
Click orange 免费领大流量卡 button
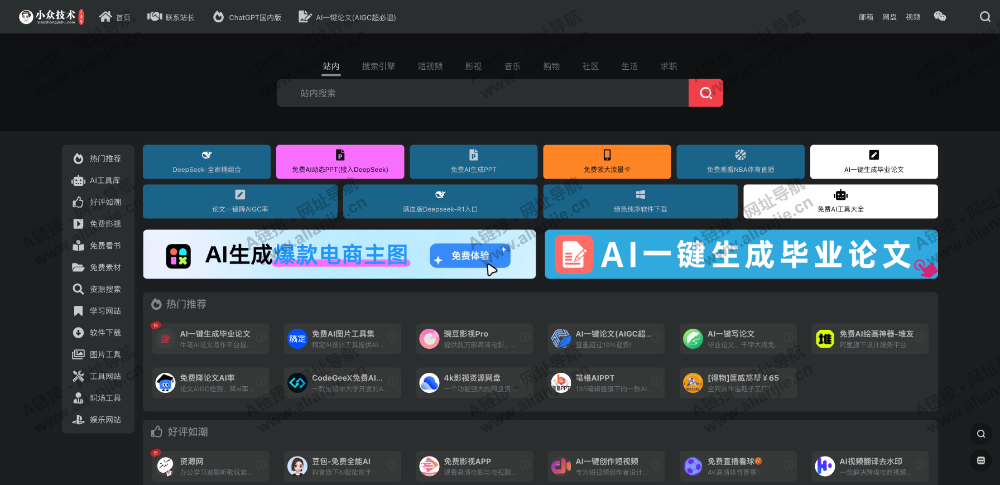pyautogui.click(x=607, y=162)
